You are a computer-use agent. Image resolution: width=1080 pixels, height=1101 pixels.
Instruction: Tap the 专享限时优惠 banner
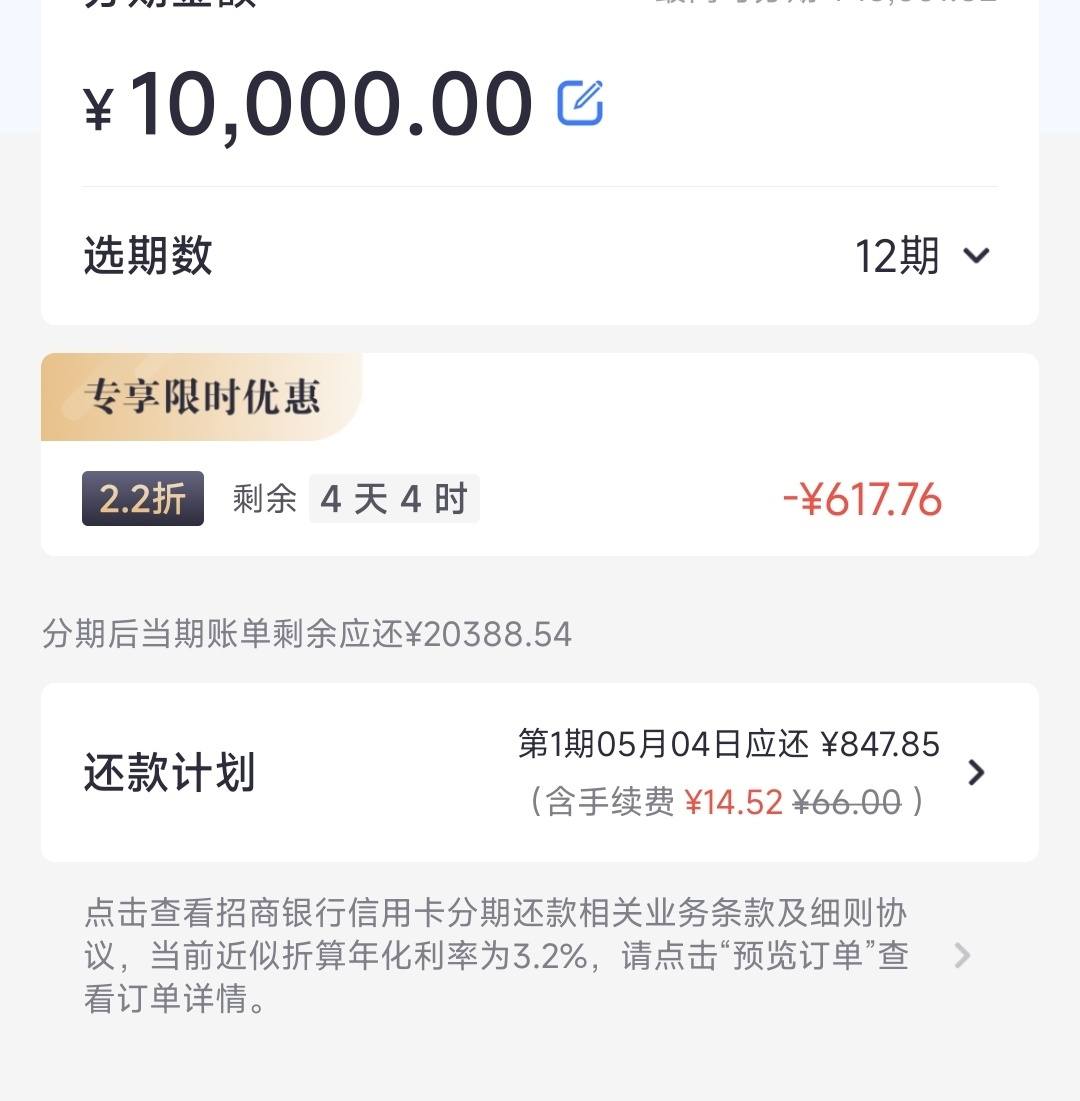click(202, 397)
